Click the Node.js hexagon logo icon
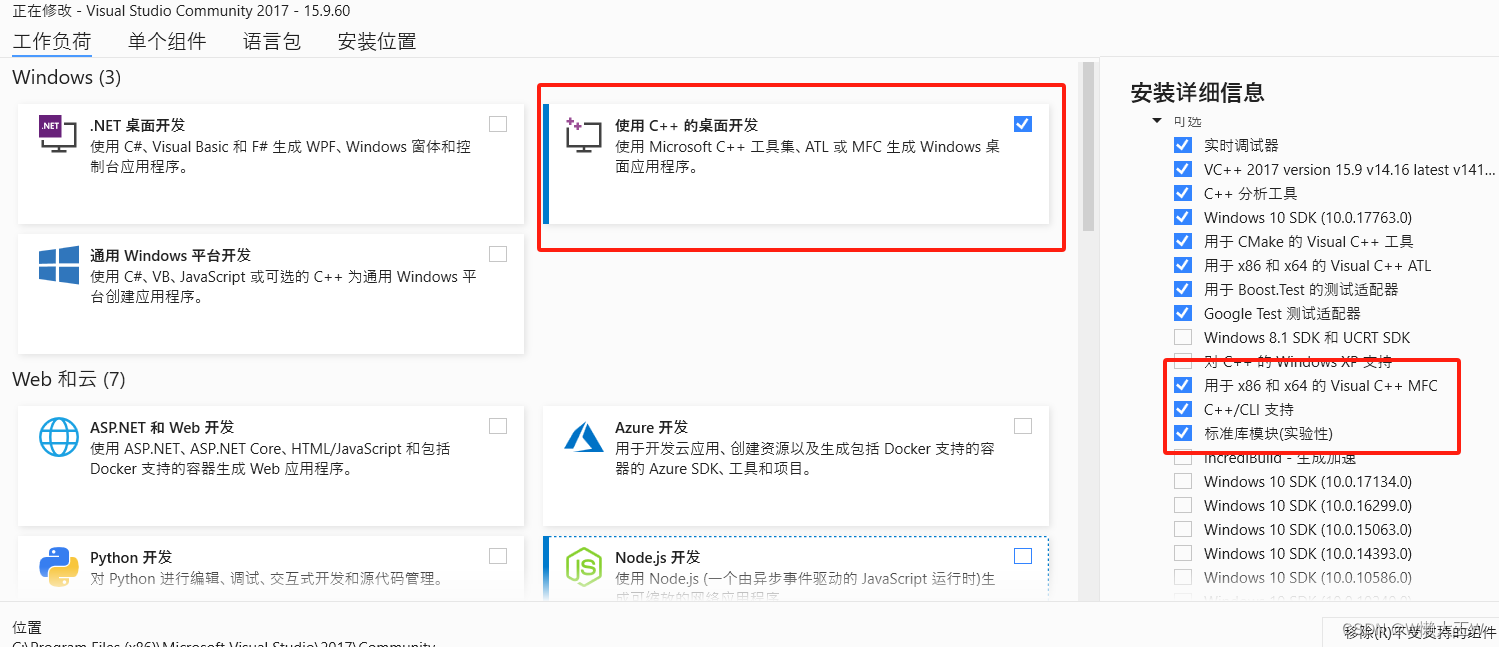The image size is (1499, 647). [x=583, y=567]
